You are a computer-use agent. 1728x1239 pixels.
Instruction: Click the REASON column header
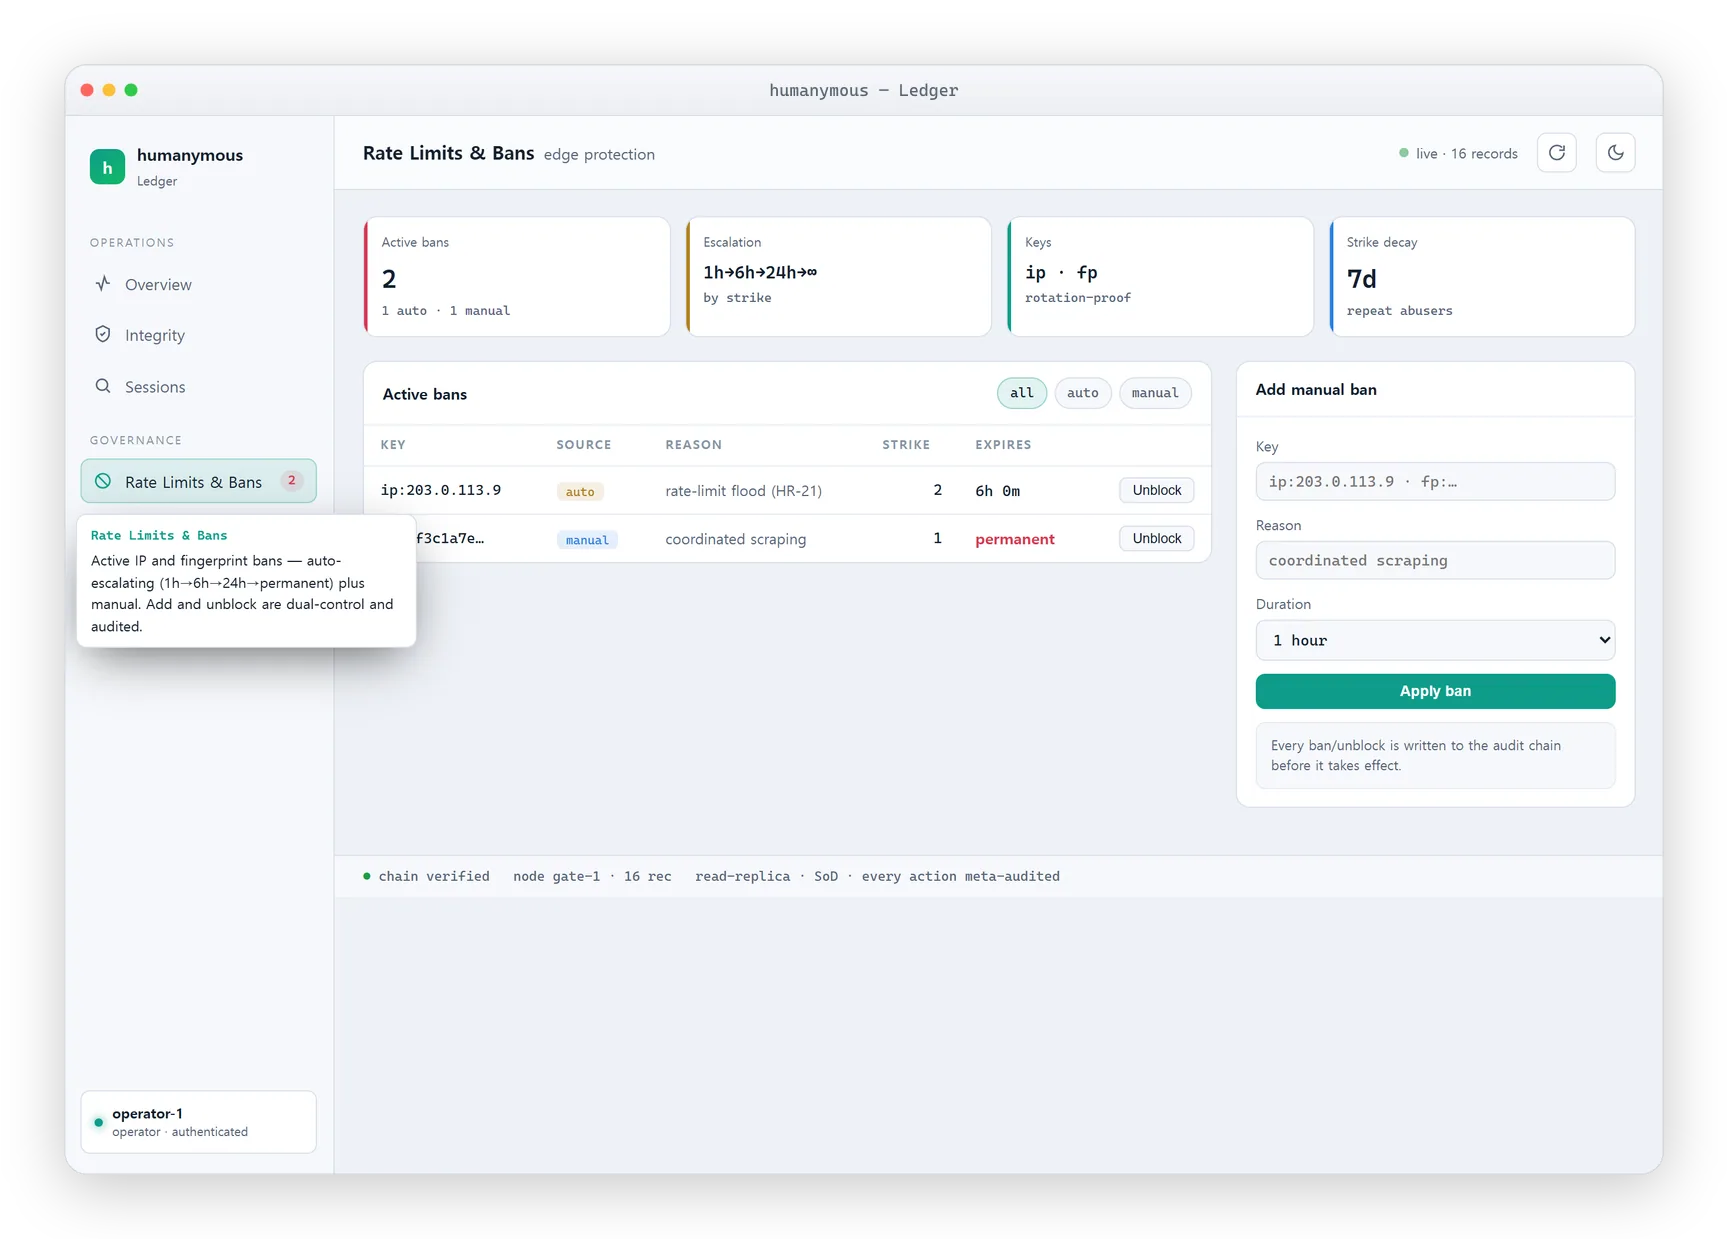tap(693, 445)
